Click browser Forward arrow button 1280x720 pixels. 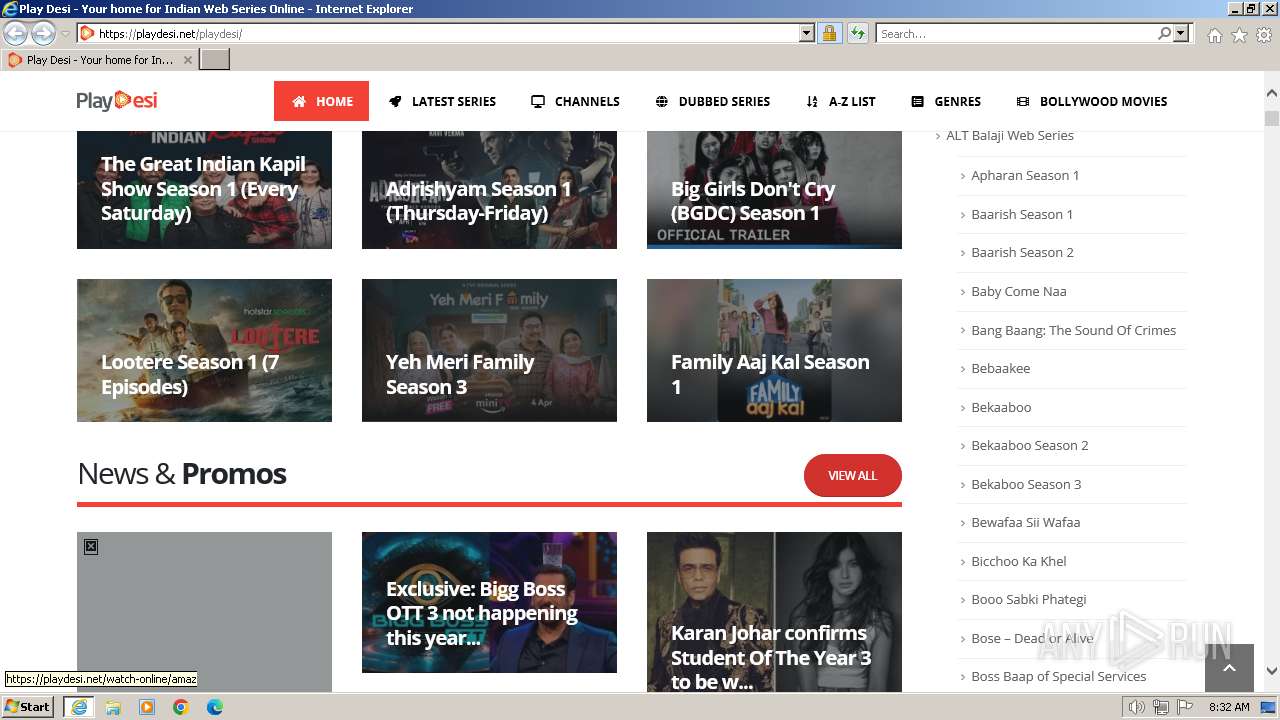[43, 33]
